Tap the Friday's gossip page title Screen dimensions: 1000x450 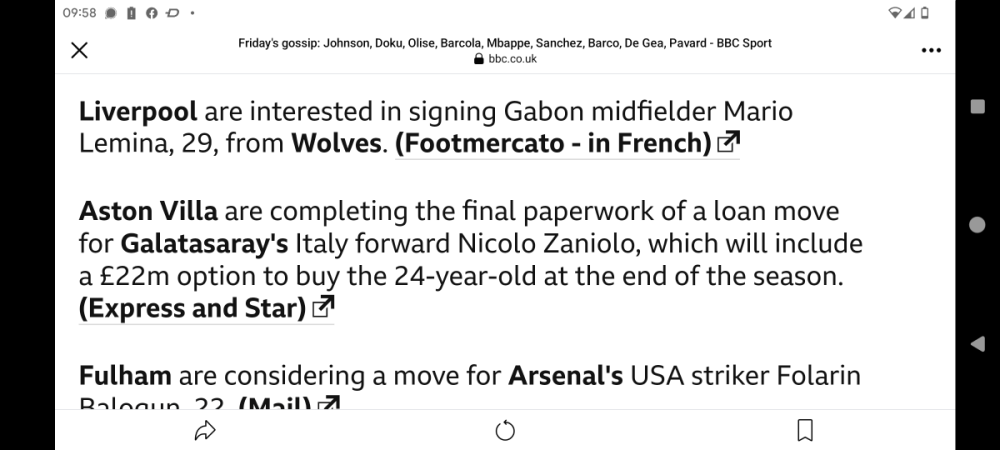coord(504,43)
